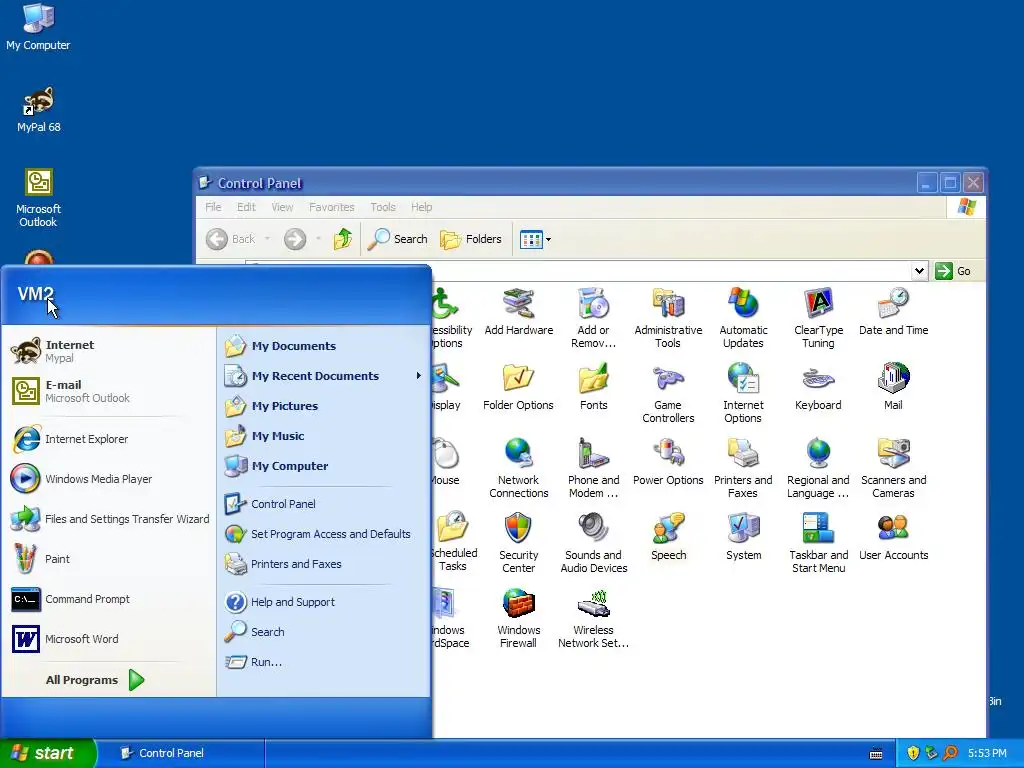The height and width of the screenshot is (768, 1024).
Task: Click Control Panel taskbar button
Action: click(182, 753)
